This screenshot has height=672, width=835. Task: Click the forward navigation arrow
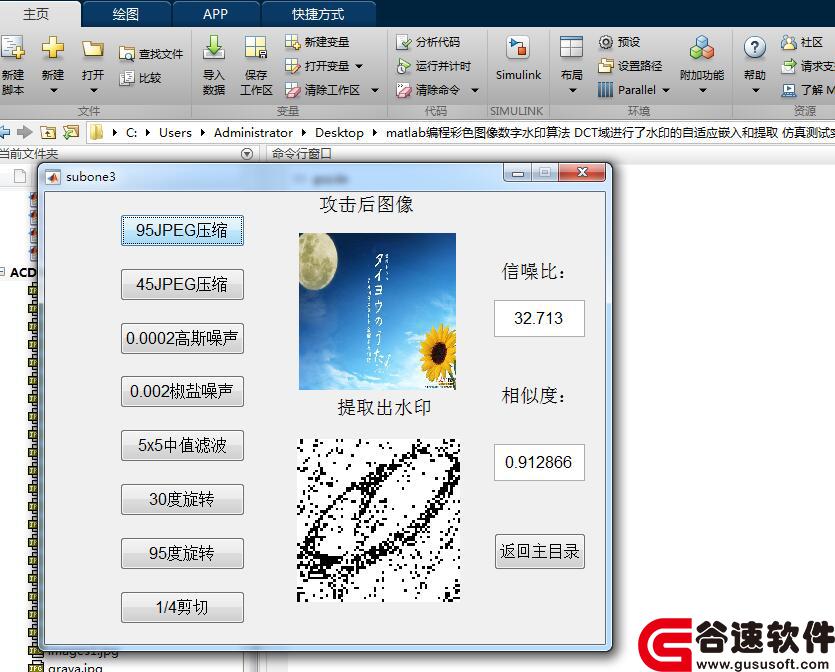coord(24,132)
